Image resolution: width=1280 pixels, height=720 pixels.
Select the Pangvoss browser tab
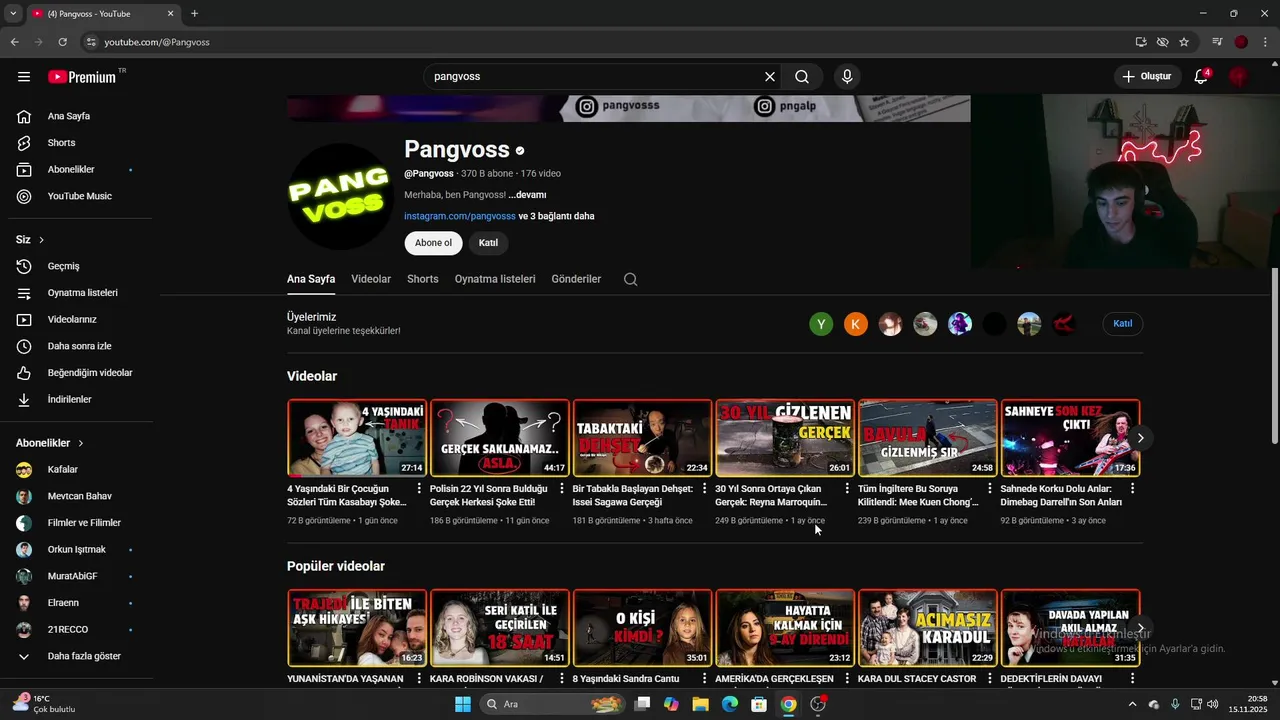point(103,14)
